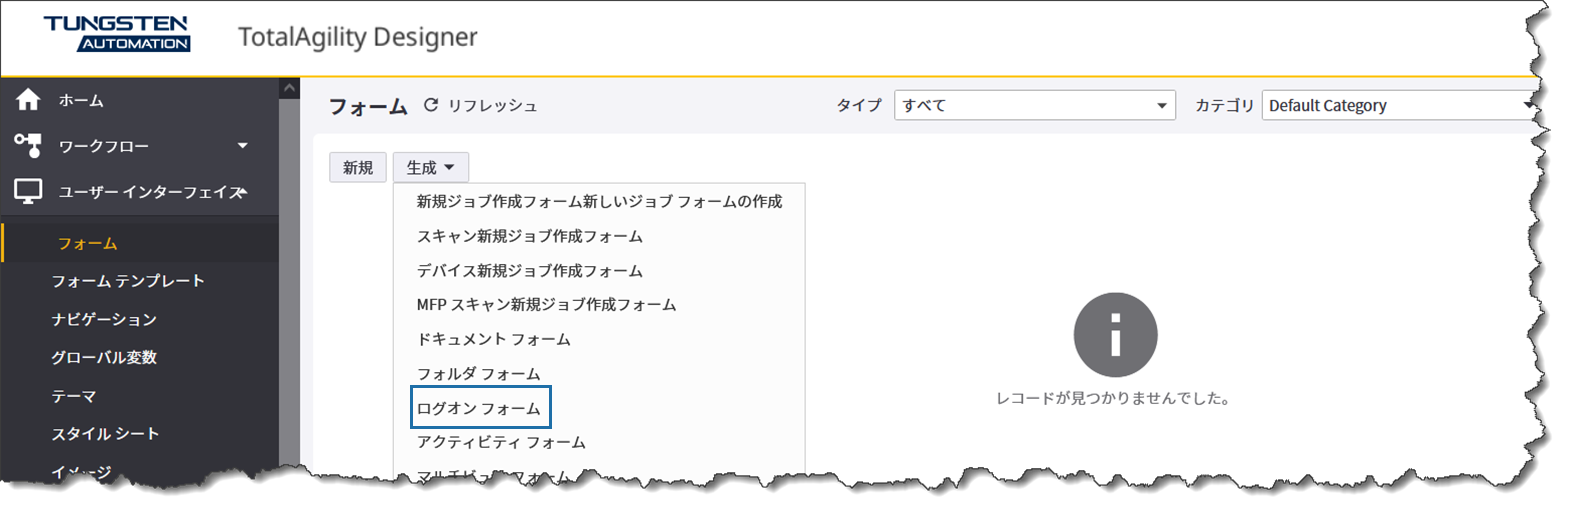This screenshot has height=513, width=1571.
Task: Click the refresh circular arrow icon
Action: point(431,105)
